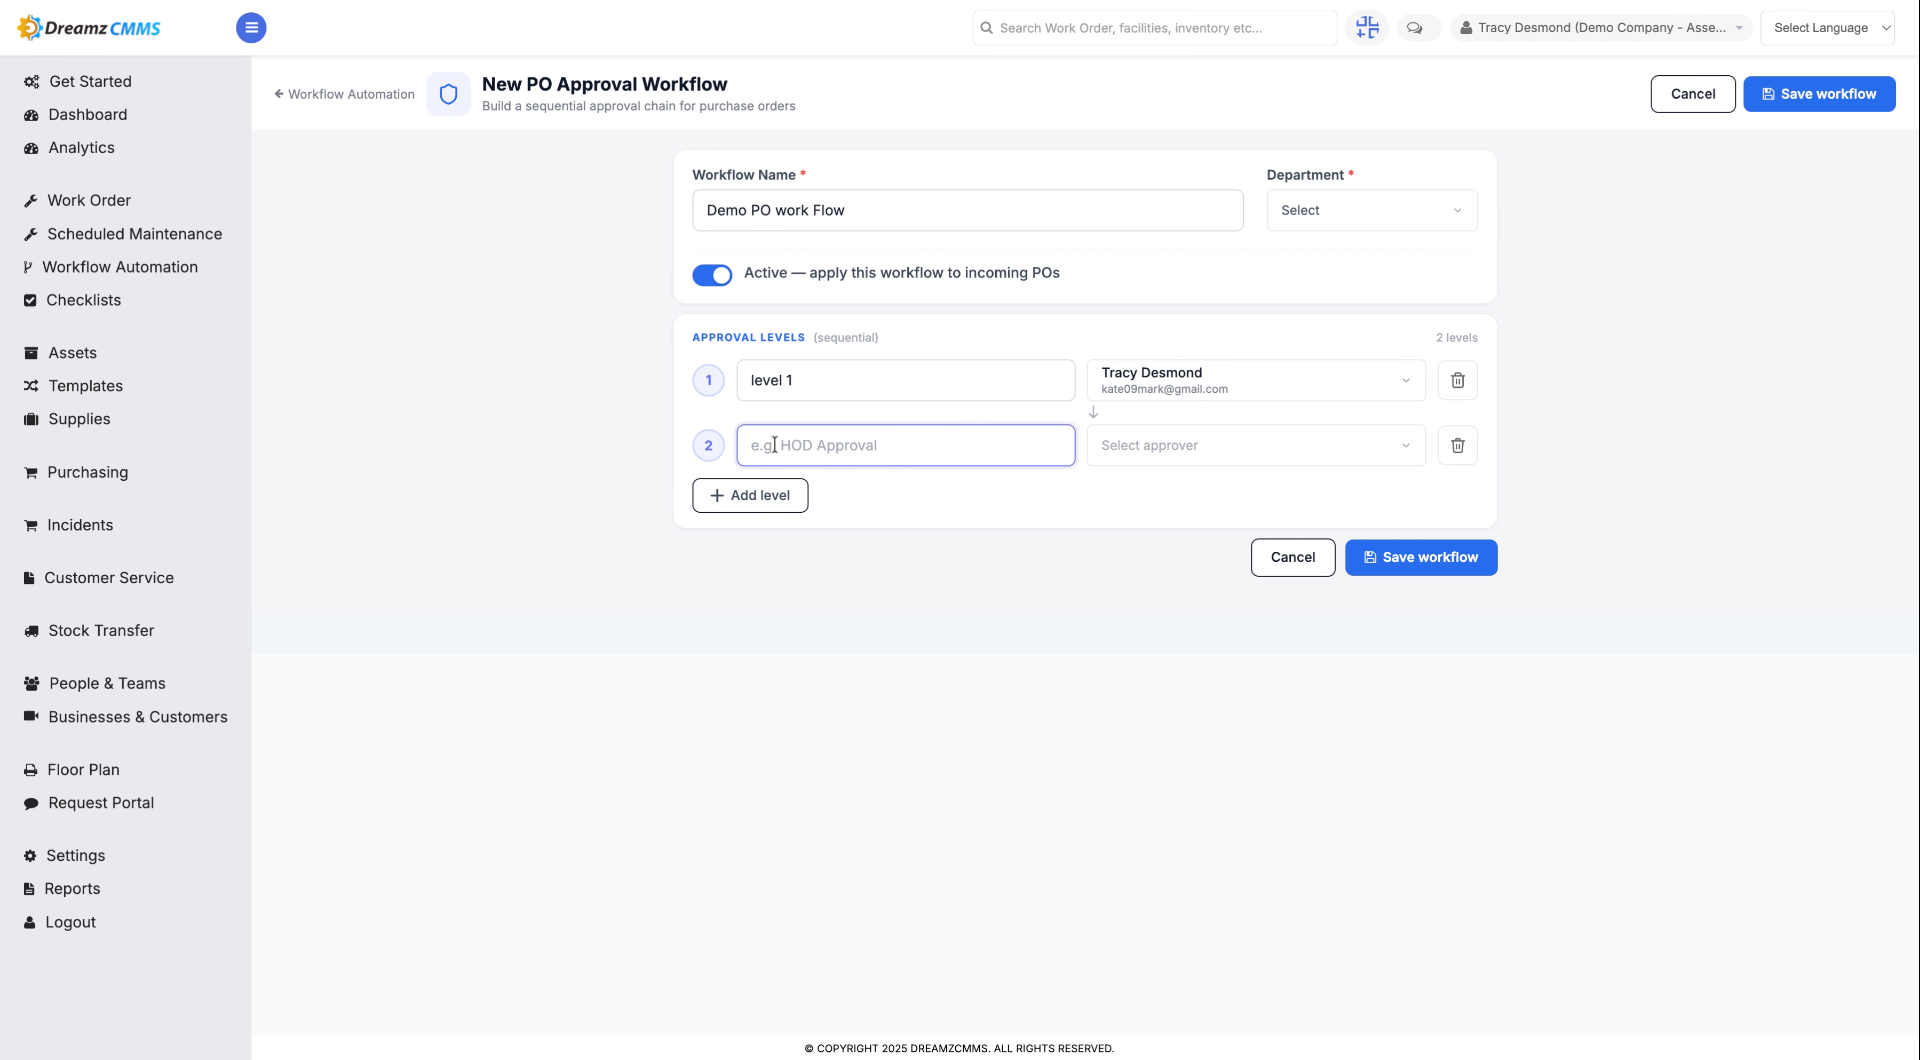Go to Work Order in the sidebar
This screenshot has width=1920, height=1060.
tap(88, 200)
